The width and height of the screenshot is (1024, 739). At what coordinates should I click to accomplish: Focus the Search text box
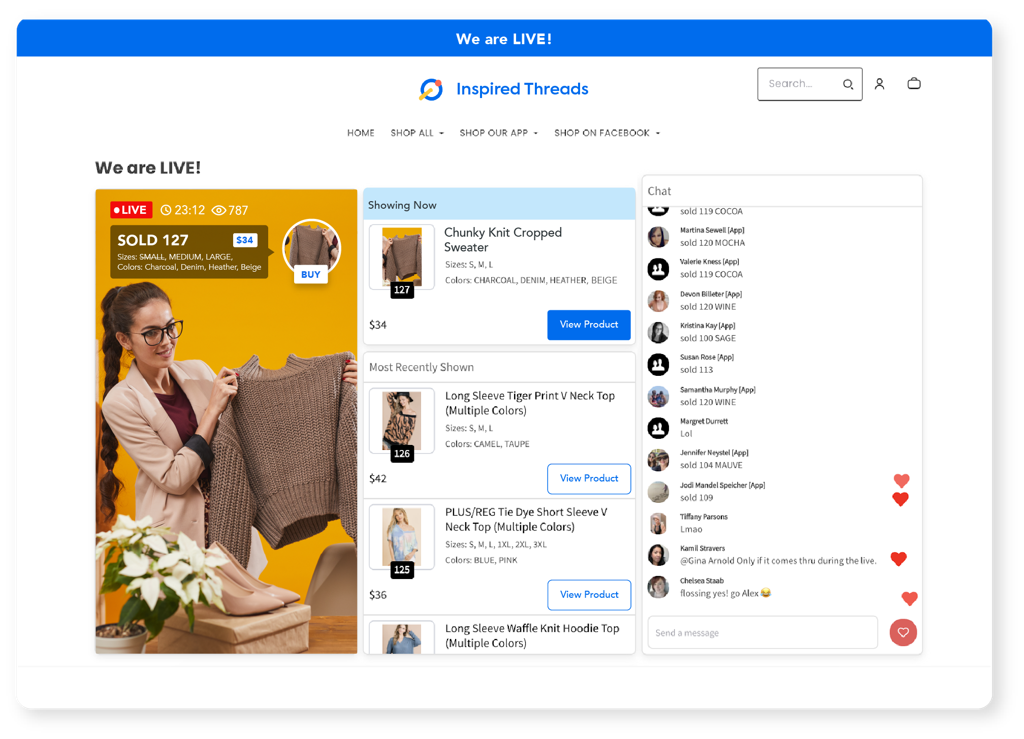pyautogui.click(x=798, y=84)
